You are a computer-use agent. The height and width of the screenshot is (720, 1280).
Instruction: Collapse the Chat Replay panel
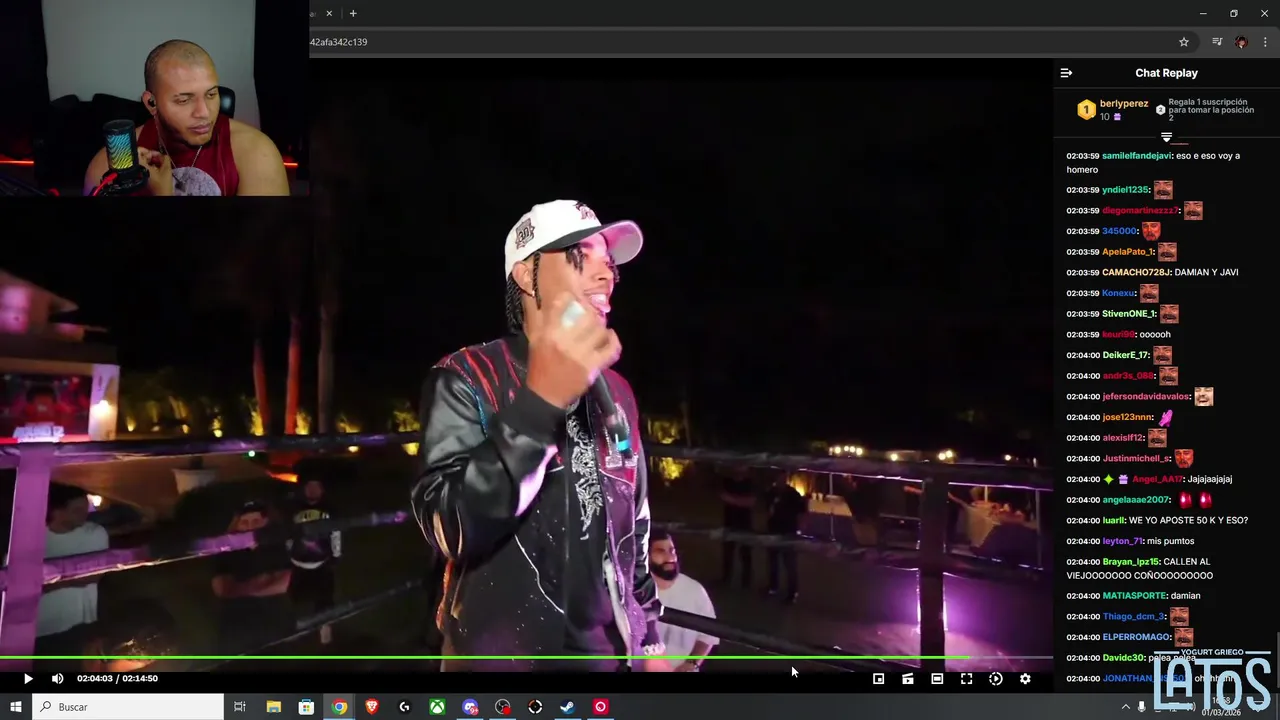coord(1066,73)
